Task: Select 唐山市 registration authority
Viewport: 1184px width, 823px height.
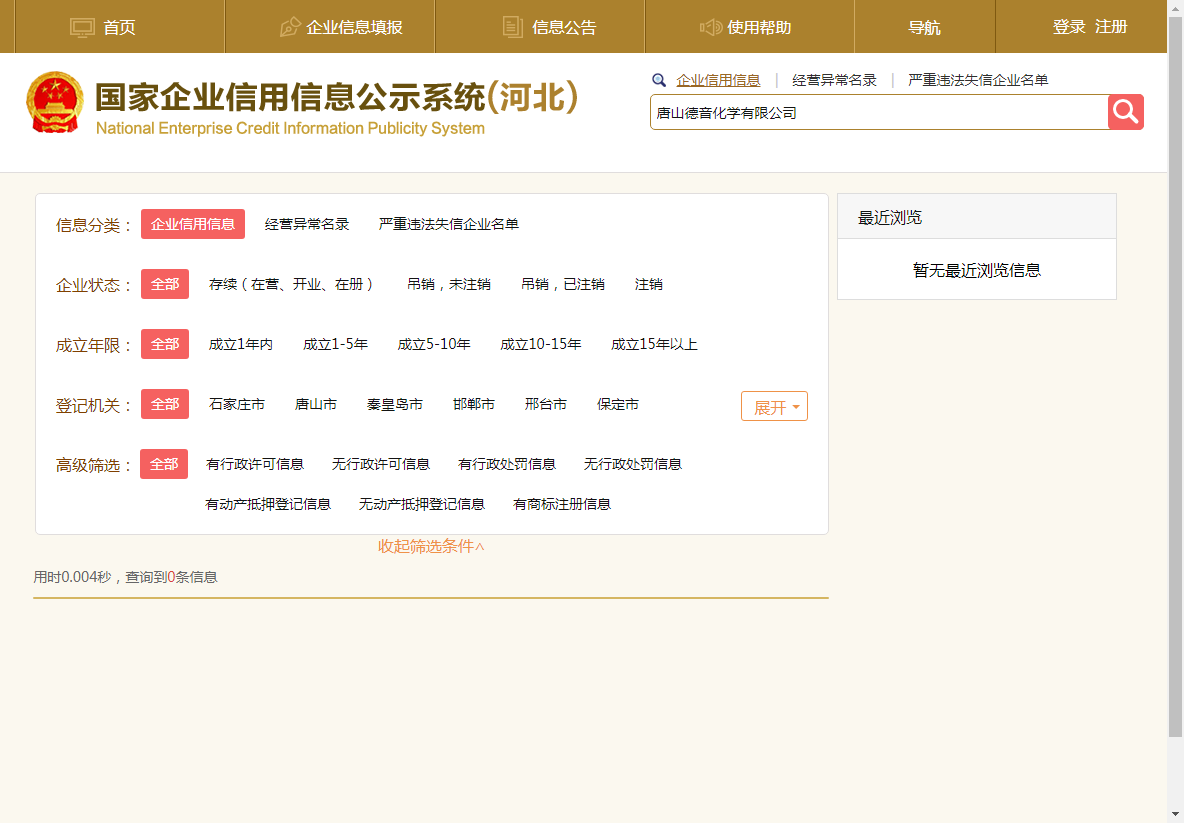Action: pos(316,404)
